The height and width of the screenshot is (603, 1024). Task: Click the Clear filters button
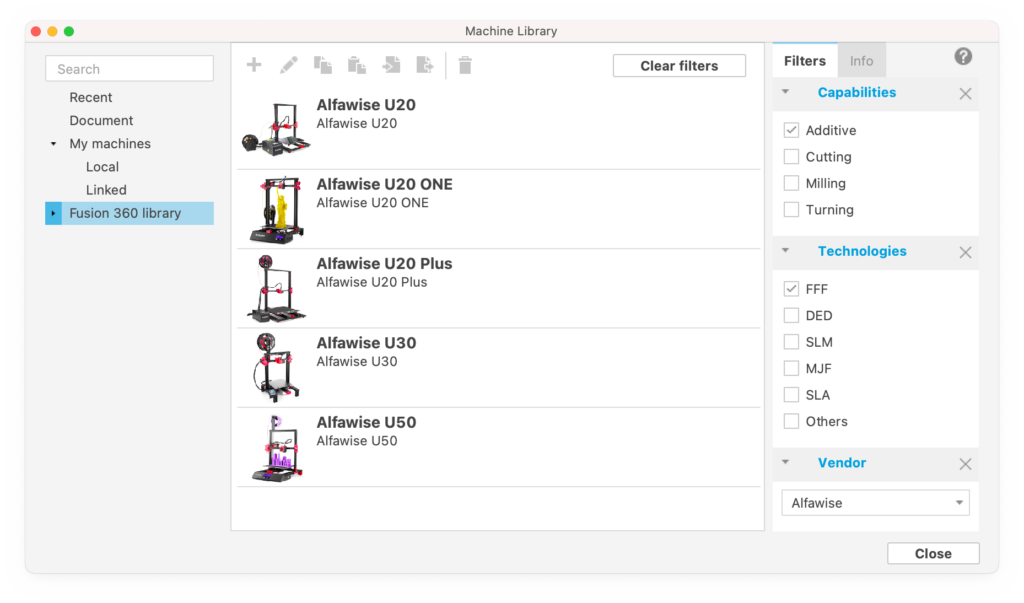click(x=679, y=65)
